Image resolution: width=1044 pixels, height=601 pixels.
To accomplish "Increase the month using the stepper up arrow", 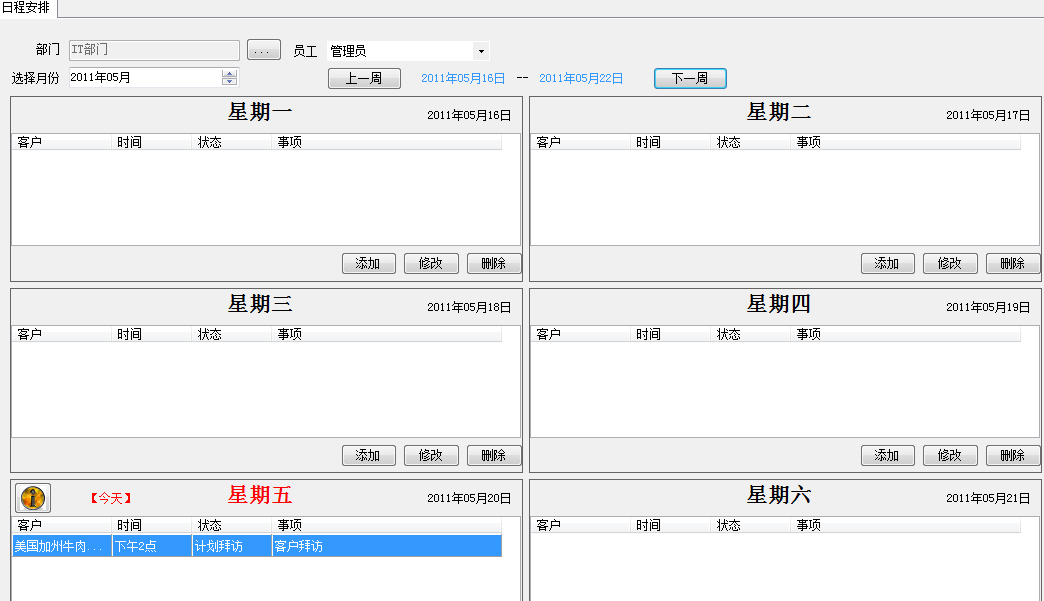I will pos(230,73).
